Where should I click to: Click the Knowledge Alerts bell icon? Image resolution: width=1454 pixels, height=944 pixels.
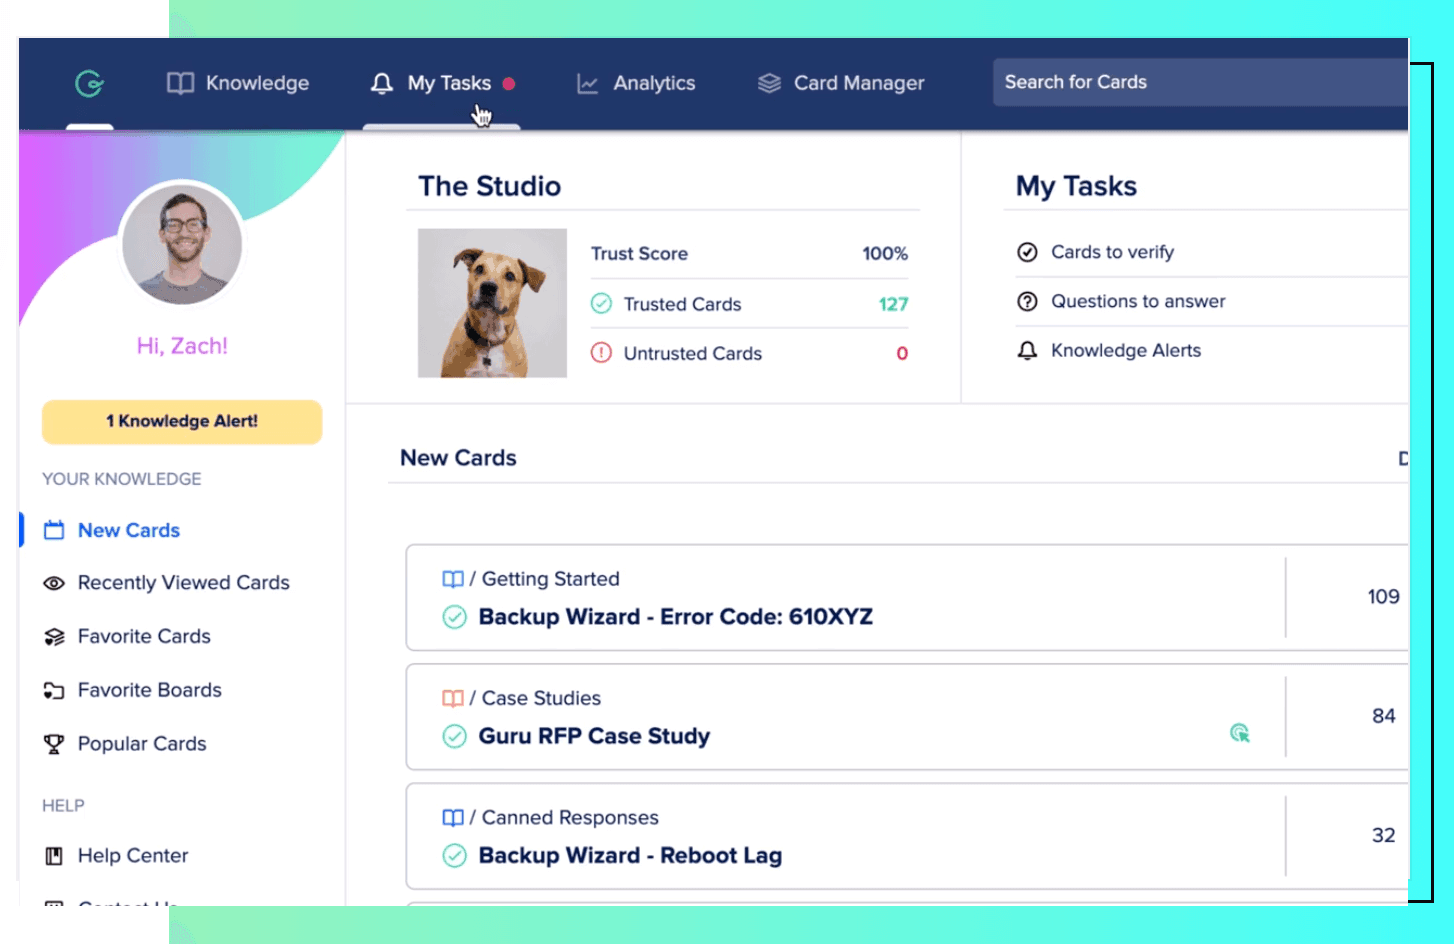pyautogui.click(x=1027, y=351)
